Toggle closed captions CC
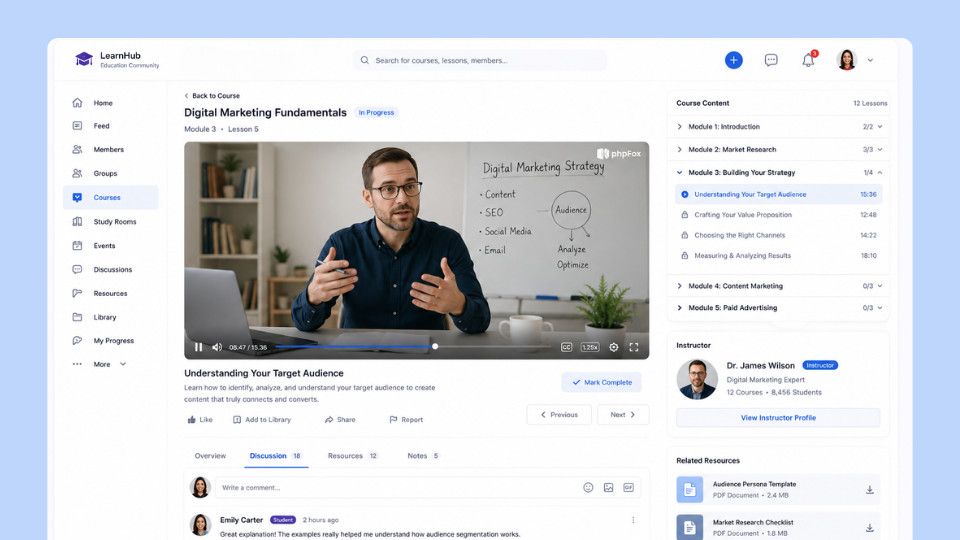Image resolution: width=960 pixels, height=540 pixels. click(566, 347)
